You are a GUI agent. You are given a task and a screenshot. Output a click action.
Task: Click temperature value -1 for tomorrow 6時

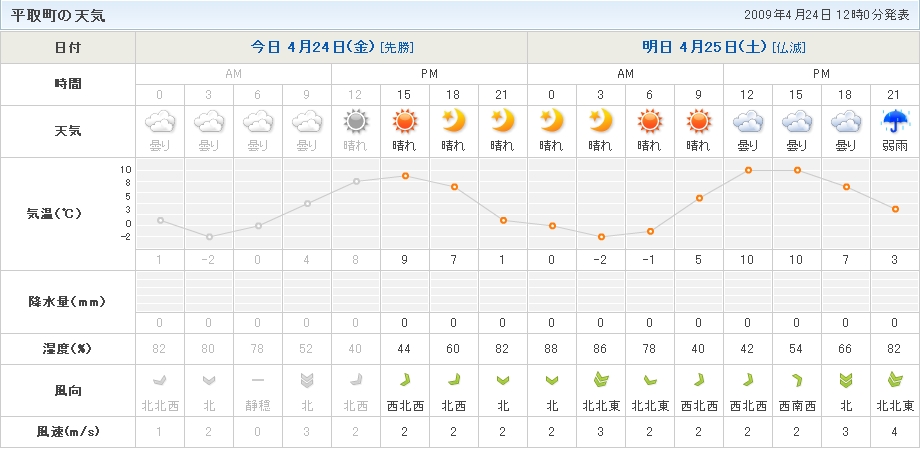(x=650, y=260)
